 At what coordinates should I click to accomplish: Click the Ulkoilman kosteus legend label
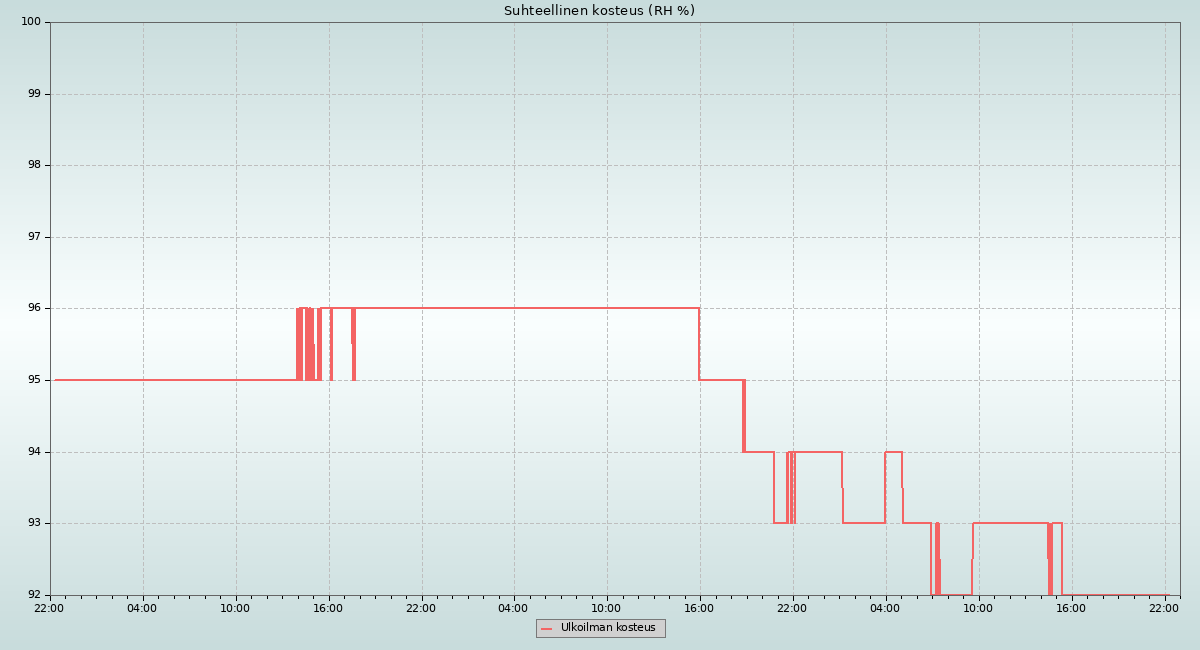point(607,628)
